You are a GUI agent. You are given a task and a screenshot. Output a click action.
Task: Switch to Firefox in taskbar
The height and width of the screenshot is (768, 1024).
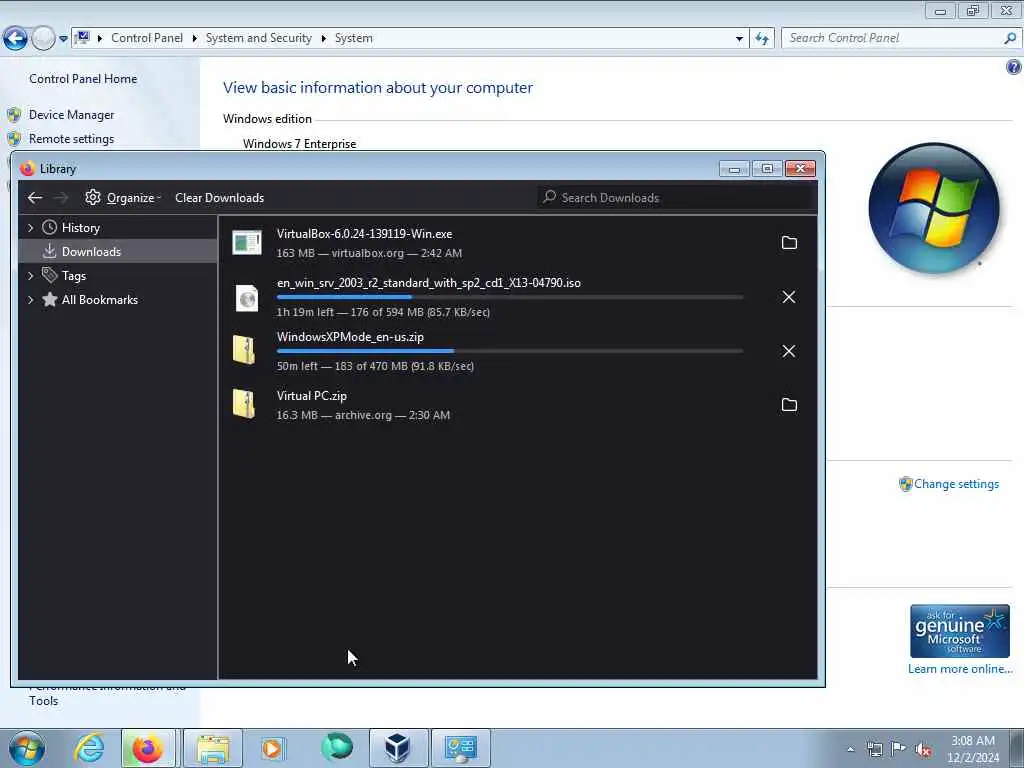tap(148, 748)
